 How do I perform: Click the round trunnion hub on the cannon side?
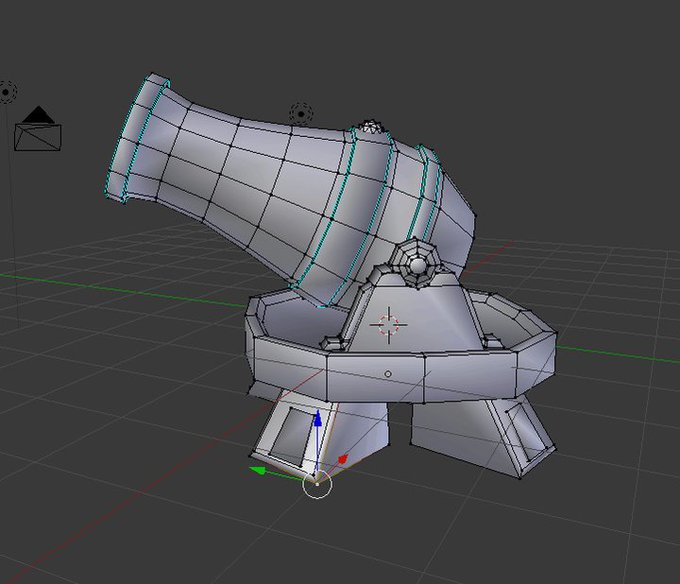pyautogui.click(x=417, y=264)
